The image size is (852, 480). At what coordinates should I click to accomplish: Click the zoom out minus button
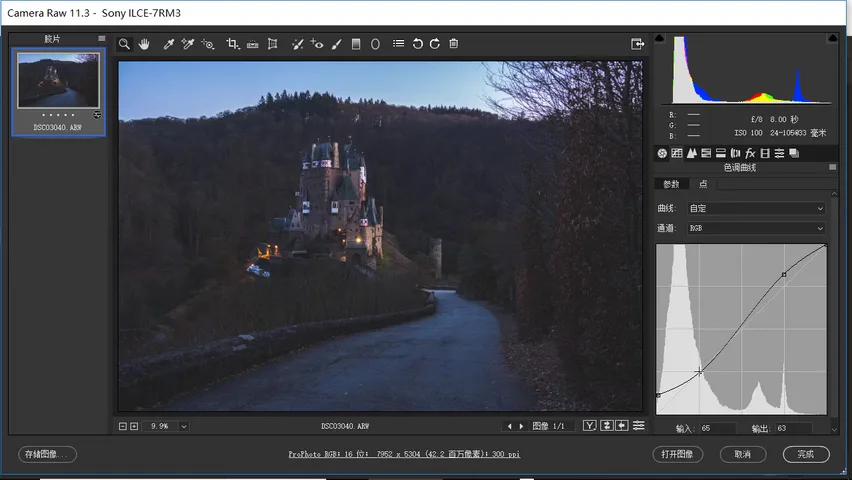[123, 426]
